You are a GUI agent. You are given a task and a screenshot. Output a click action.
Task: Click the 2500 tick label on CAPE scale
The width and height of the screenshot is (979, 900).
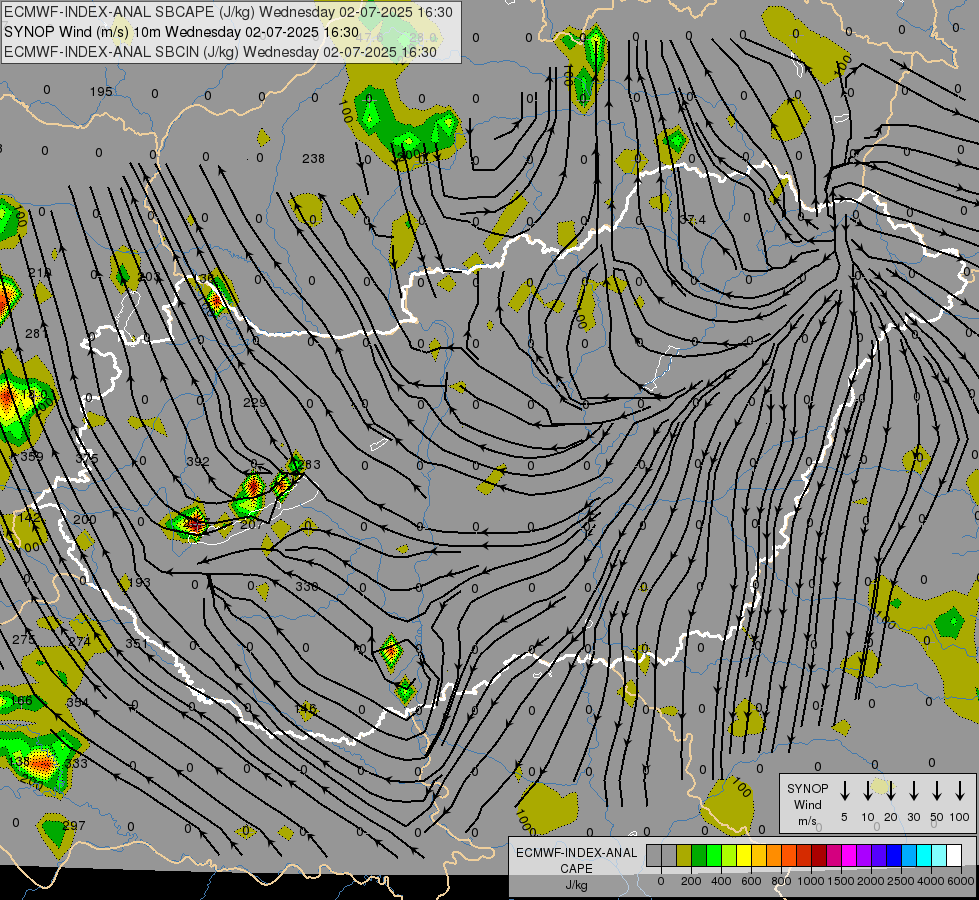[900, 881]
